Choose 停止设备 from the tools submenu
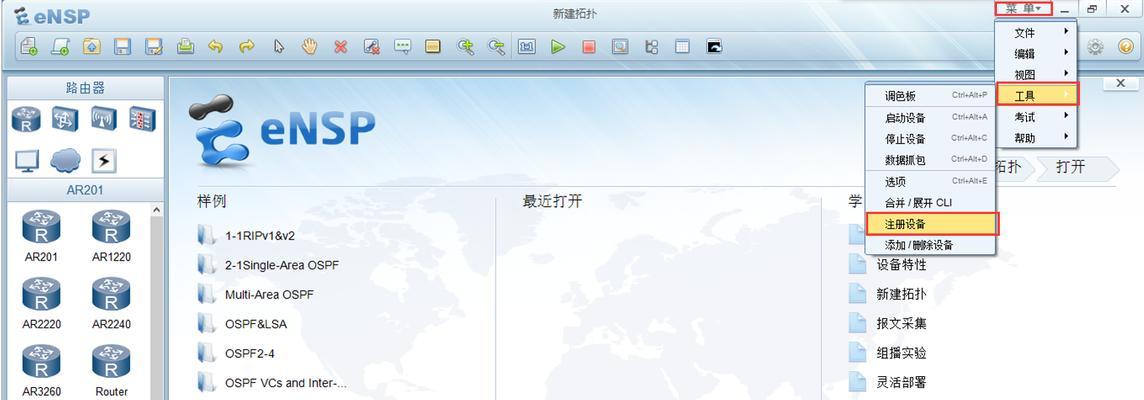This screenshot has width=1144, height=400. pyautogui.click(x=930, y=139)
